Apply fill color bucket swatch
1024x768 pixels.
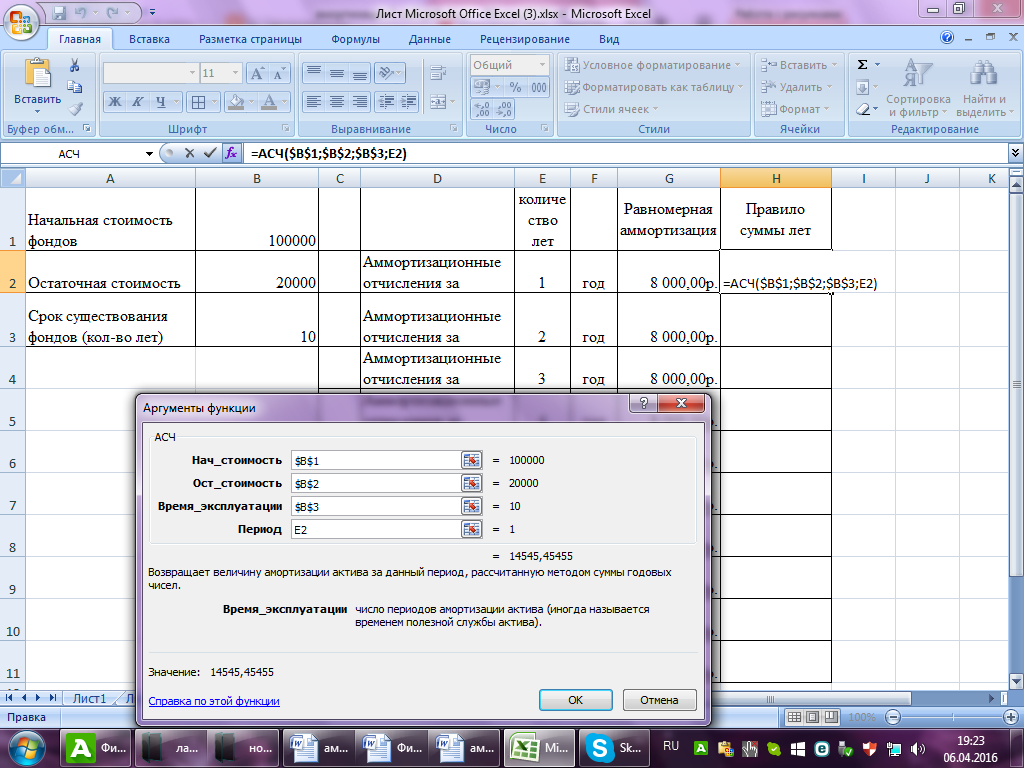pyautogui.click(x=236, y=102)
